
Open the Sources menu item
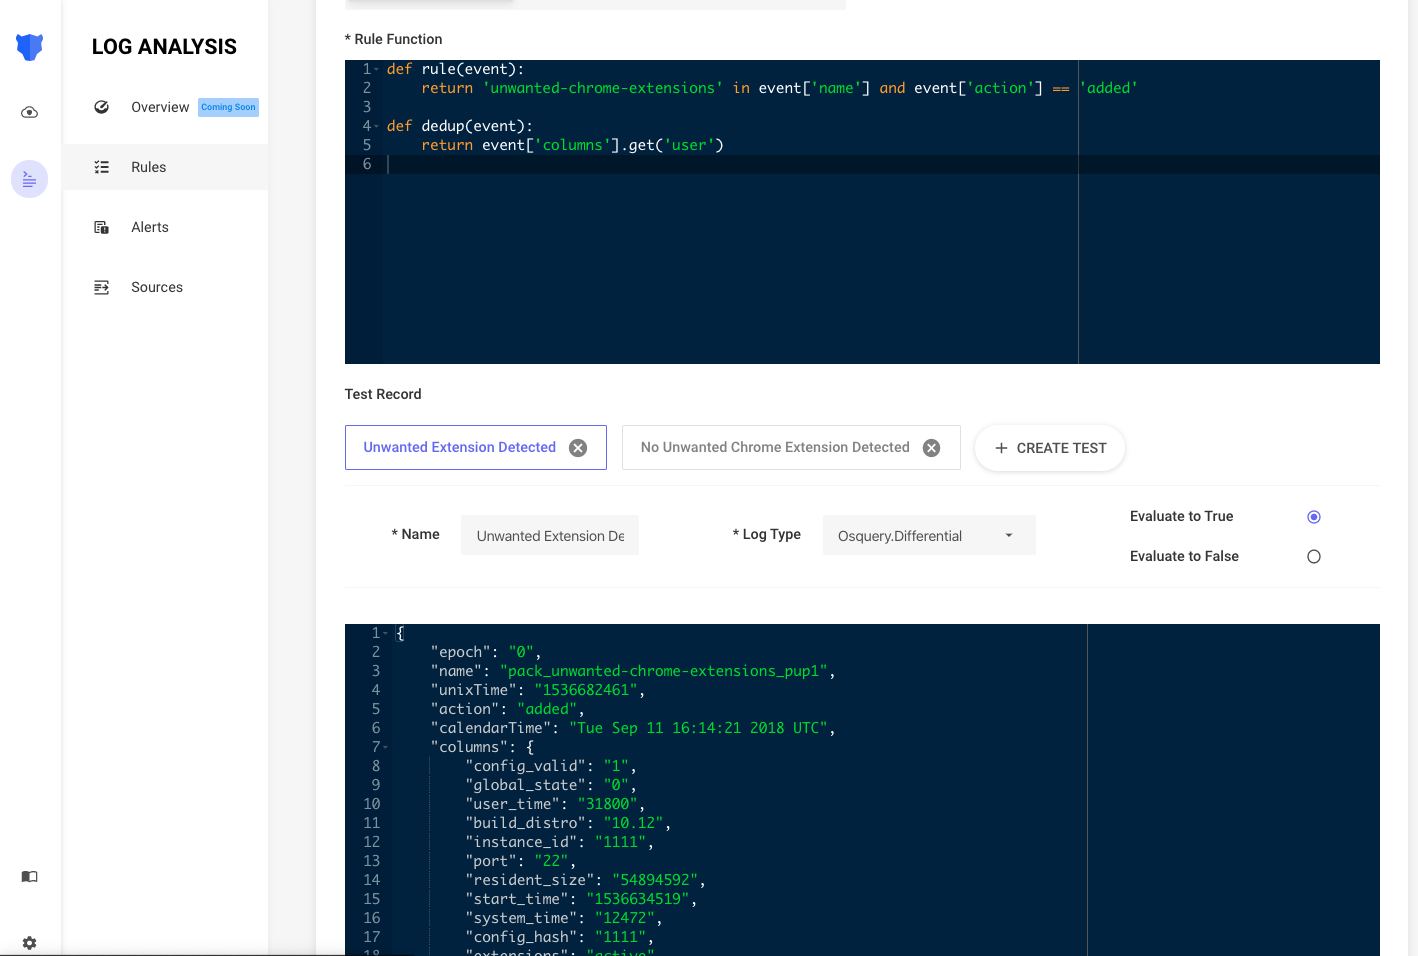click(166, 287)
